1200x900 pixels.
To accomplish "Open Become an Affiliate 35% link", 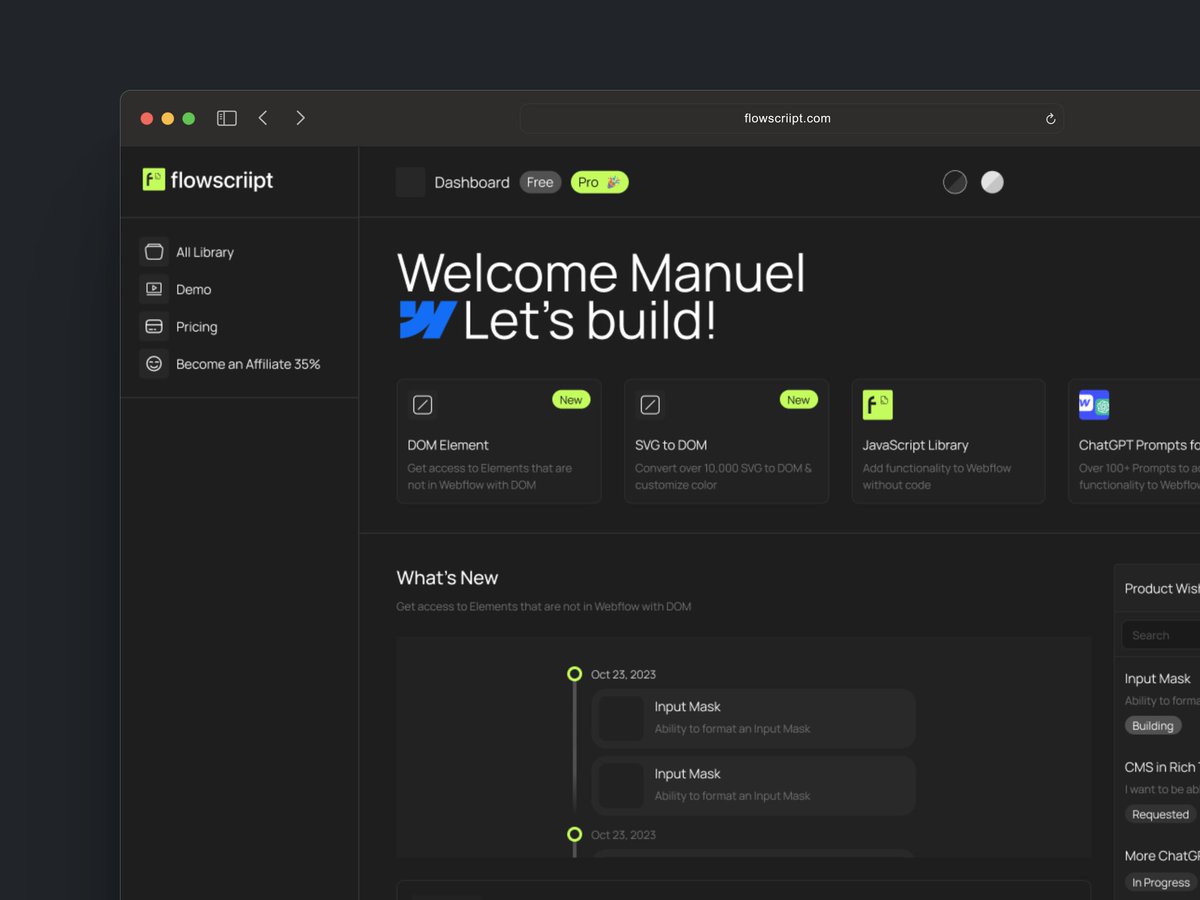I will (248, 364).
